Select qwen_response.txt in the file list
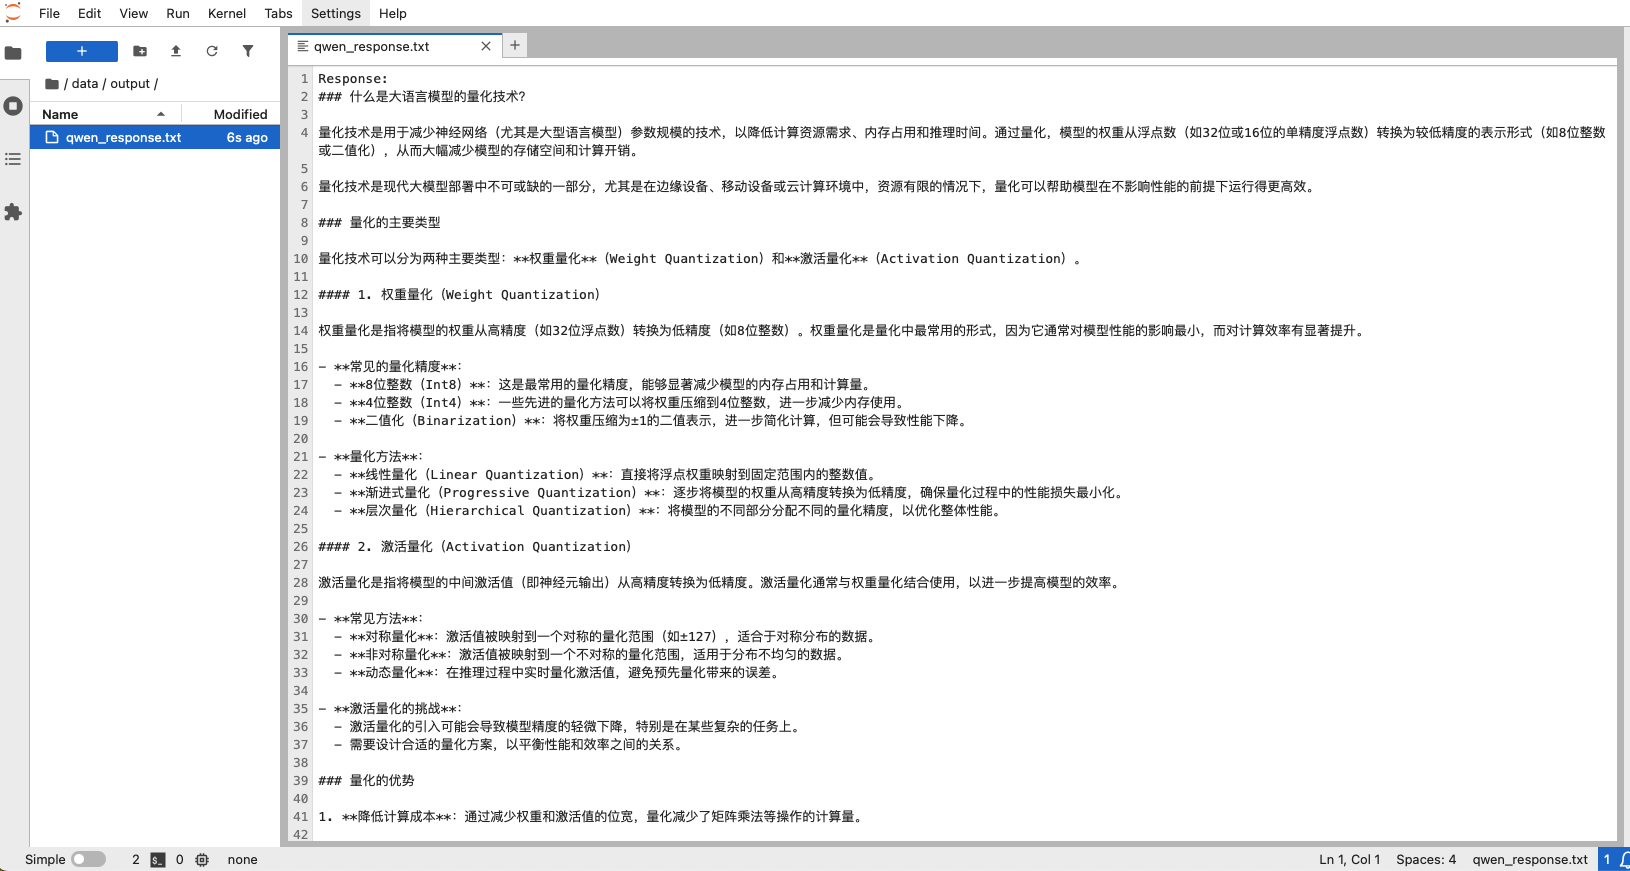 123,137
